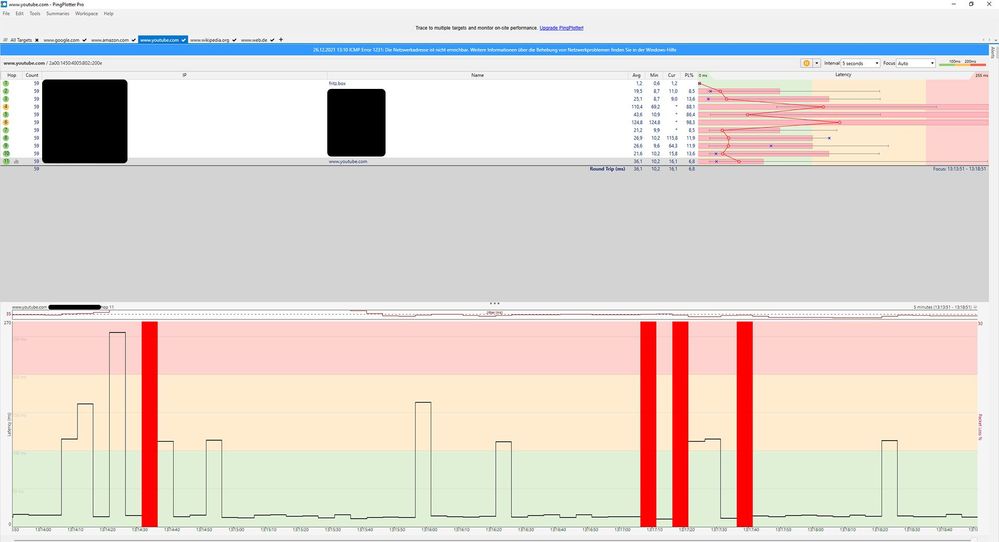Click the Latency graph column header
999x542 pixels.
[x=843, y=75]
